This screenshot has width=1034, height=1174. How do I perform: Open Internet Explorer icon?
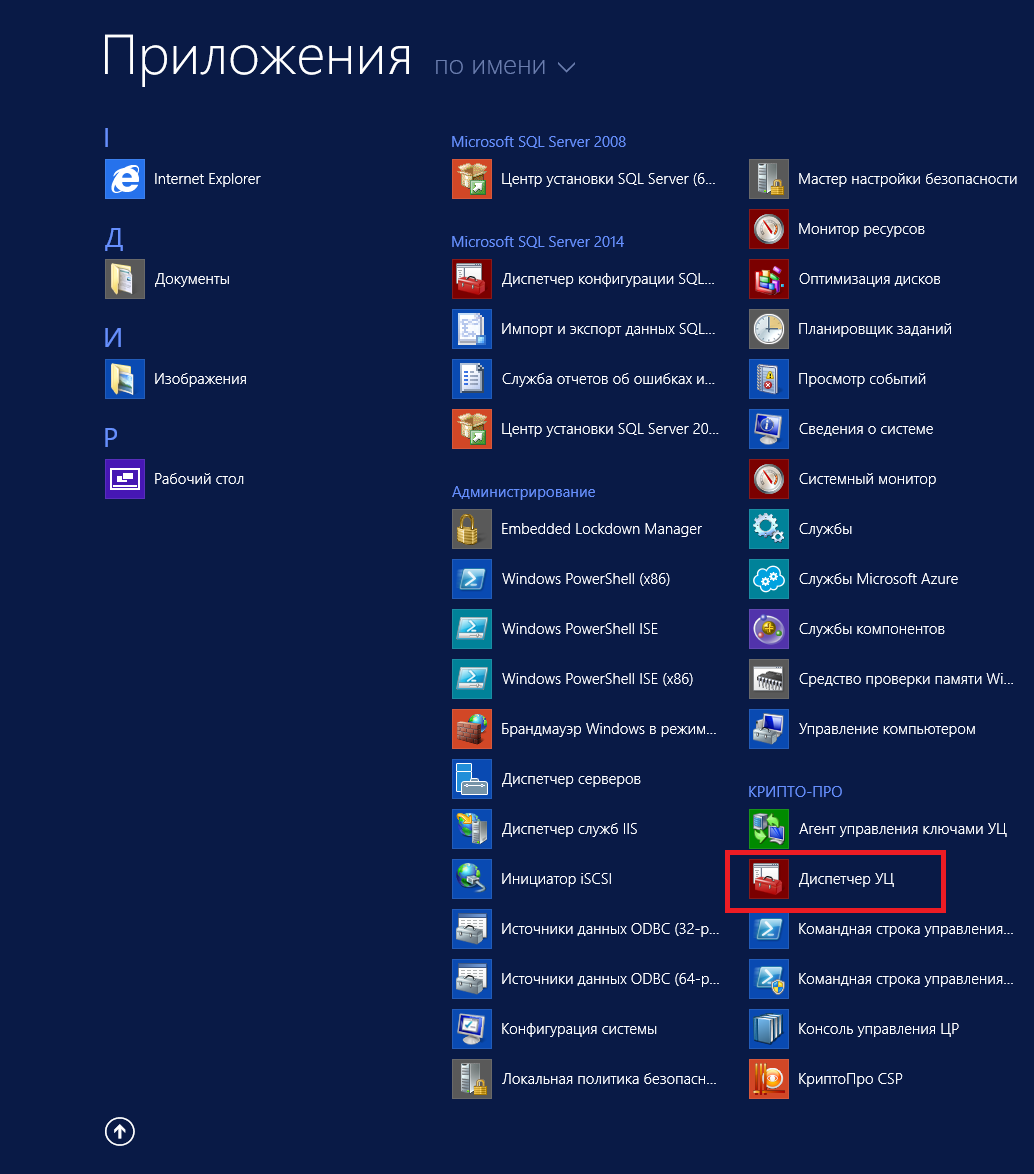coord(124,179)
